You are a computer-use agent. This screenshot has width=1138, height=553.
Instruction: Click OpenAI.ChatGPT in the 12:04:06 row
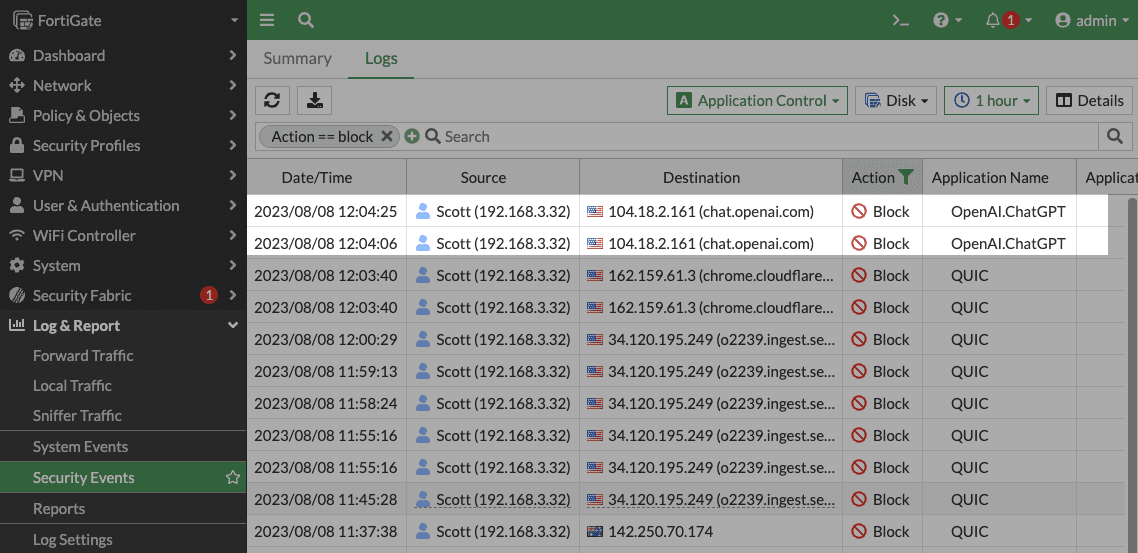pos(1008,243)
